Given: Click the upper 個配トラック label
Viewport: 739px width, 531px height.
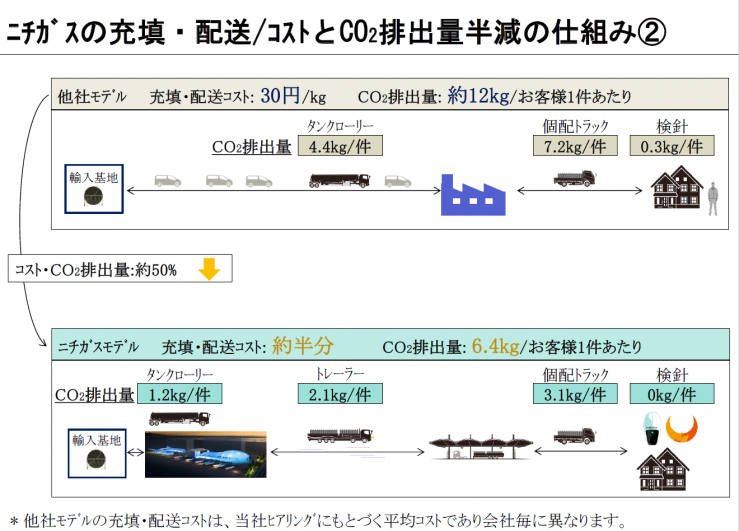Looking at the screenshot, I should [x=575, y=126].
